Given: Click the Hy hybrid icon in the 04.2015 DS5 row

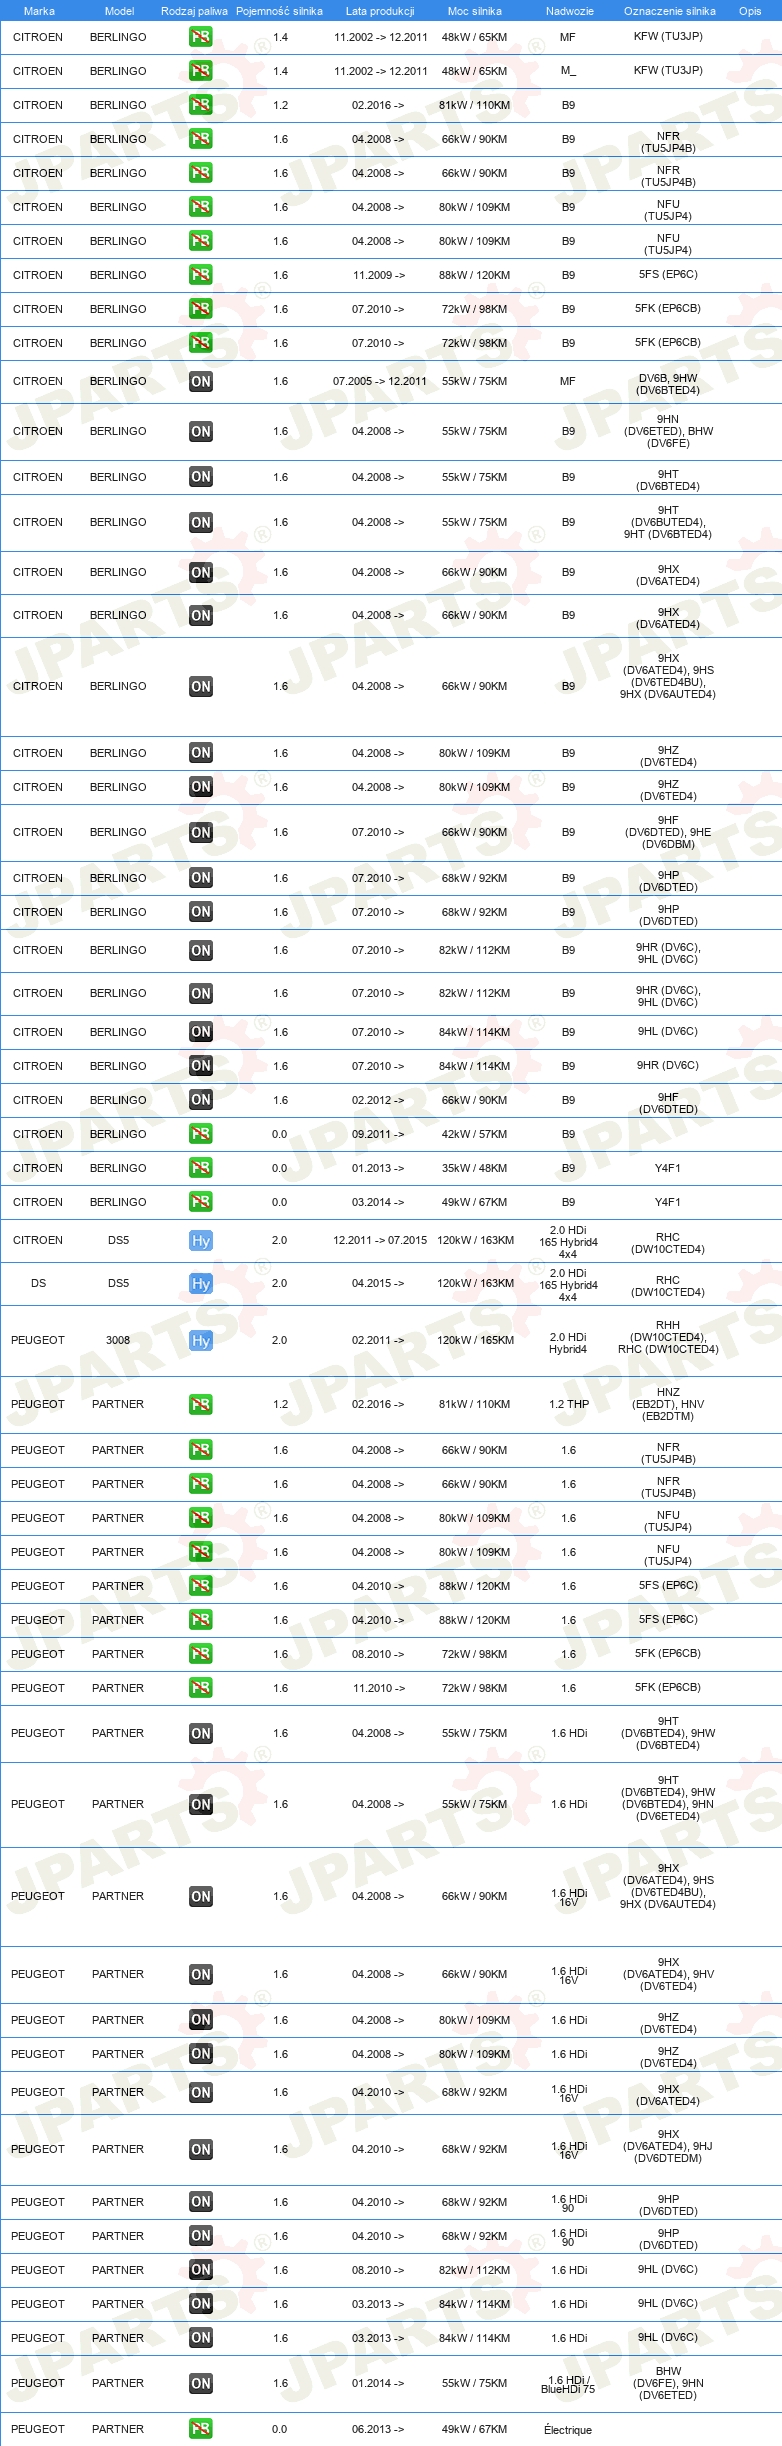Looking at the screenshot, I should [200, 1283].
